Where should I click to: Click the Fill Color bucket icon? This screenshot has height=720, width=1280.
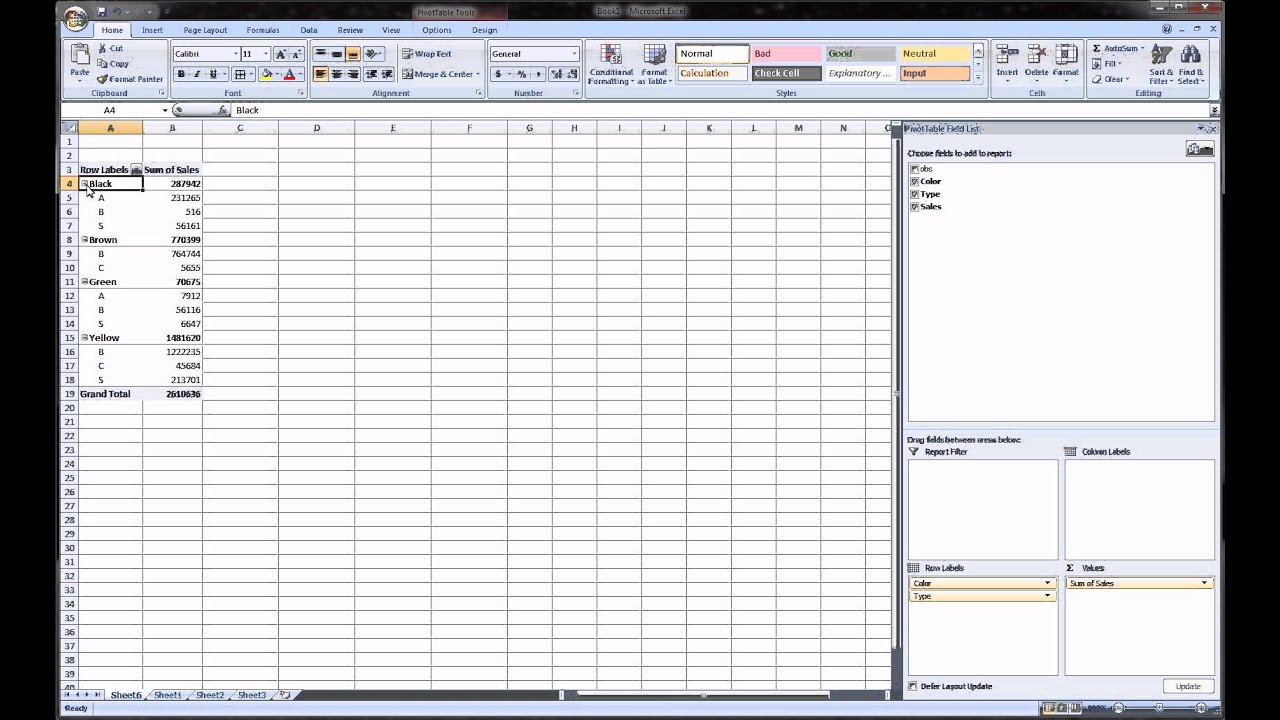click(x=266, y=74)
